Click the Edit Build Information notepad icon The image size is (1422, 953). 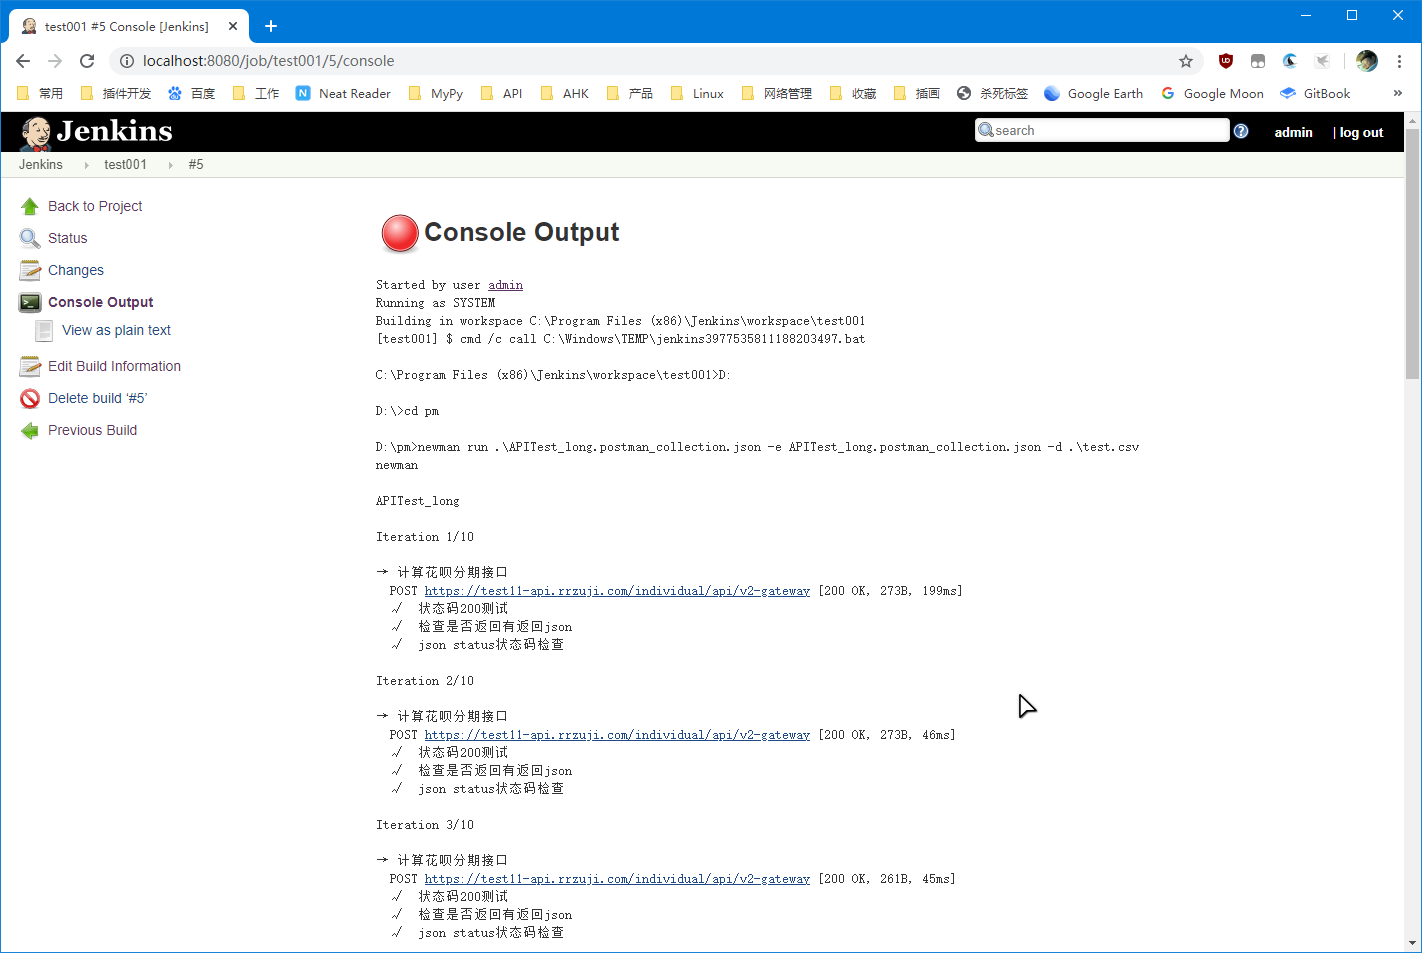pyautogui.click(x=30, y=366)
